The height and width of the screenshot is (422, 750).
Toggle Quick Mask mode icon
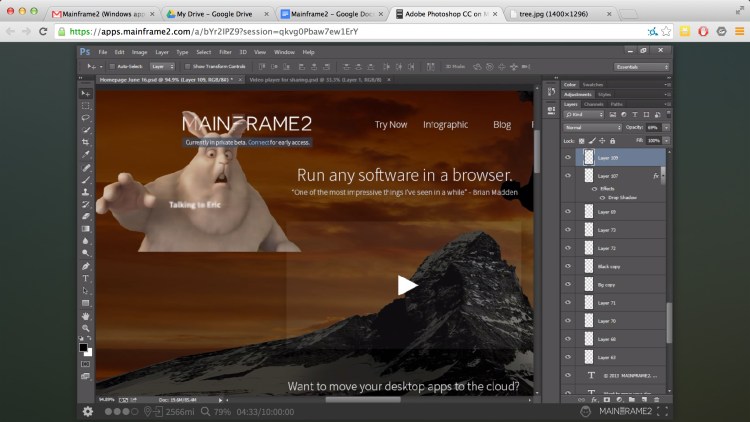[x=86, y=364]
